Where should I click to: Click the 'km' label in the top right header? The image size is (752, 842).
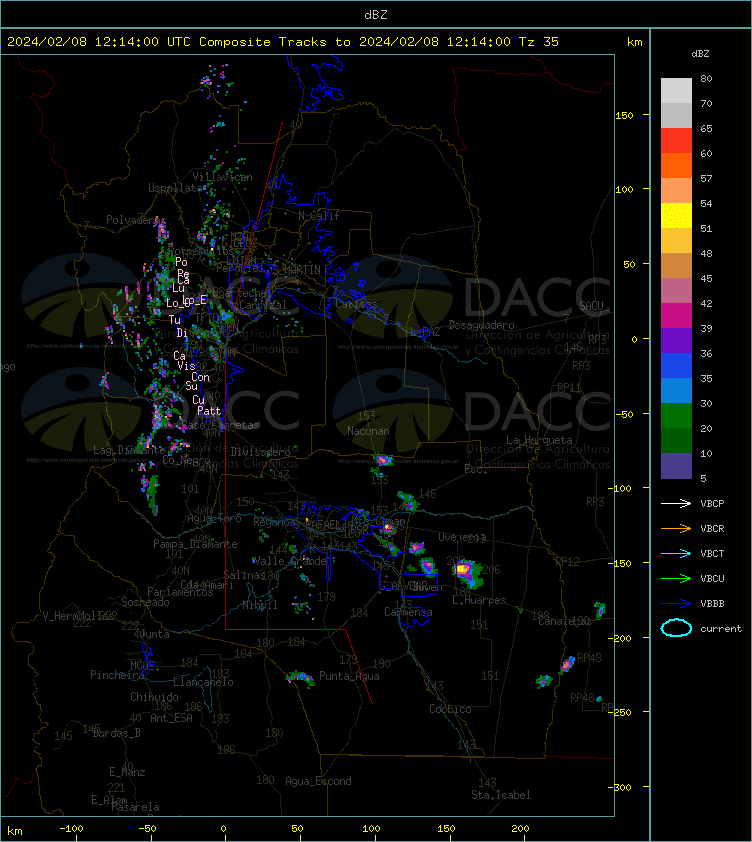coord(634,42)
